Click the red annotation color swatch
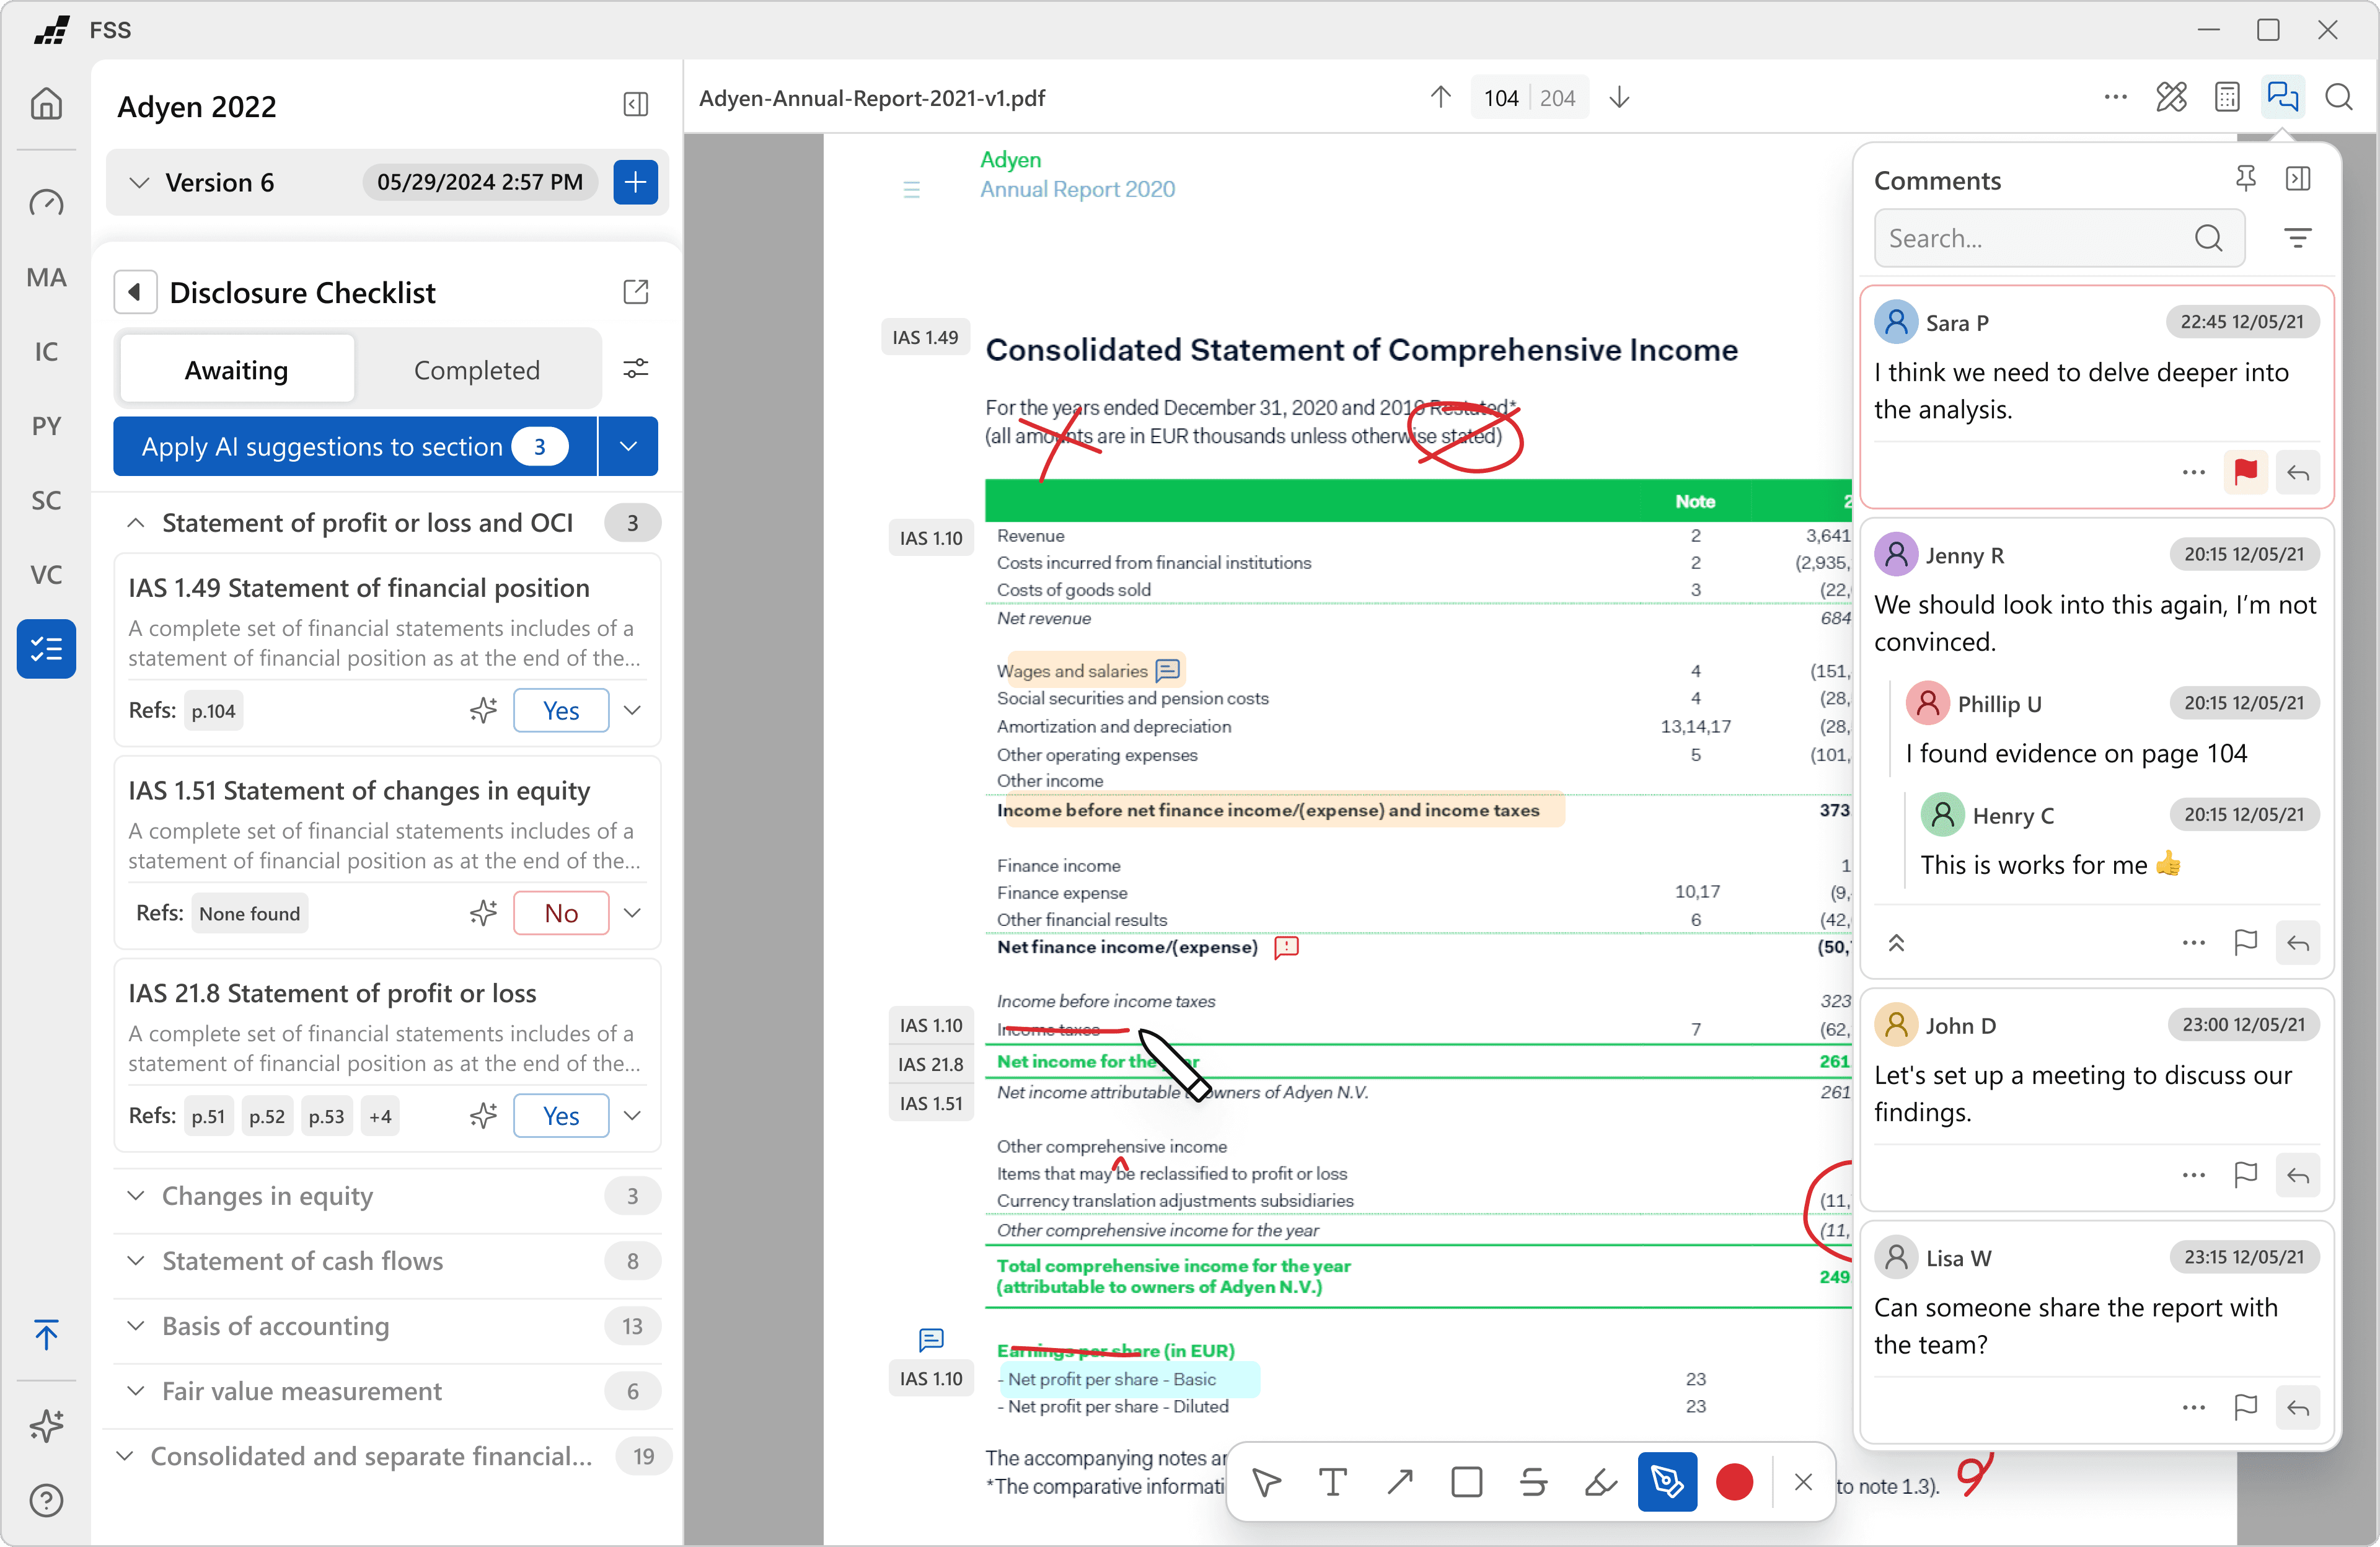2380x1547 pixels. [1733, 1481]
